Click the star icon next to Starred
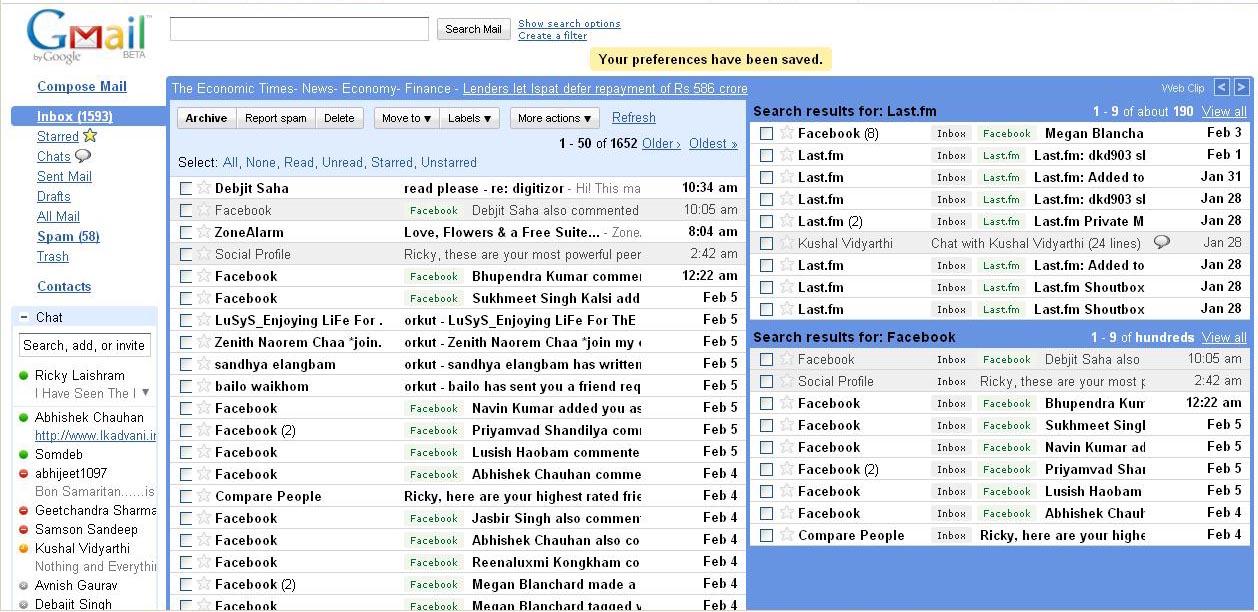 tap(90, 136)
